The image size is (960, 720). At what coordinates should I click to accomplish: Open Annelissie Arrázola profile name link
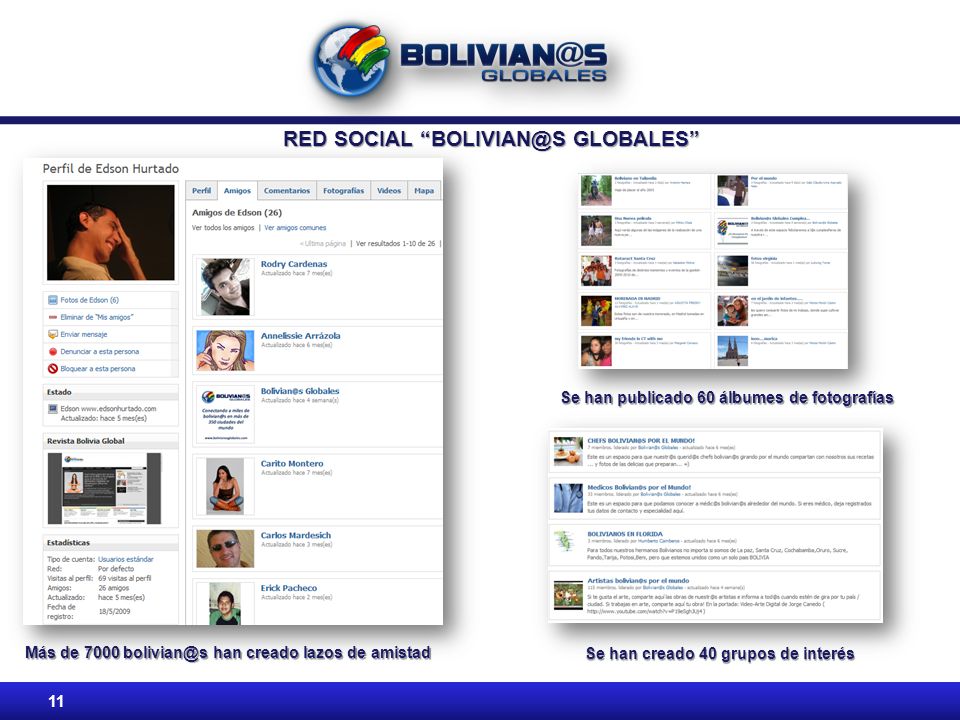coord(301,336)
